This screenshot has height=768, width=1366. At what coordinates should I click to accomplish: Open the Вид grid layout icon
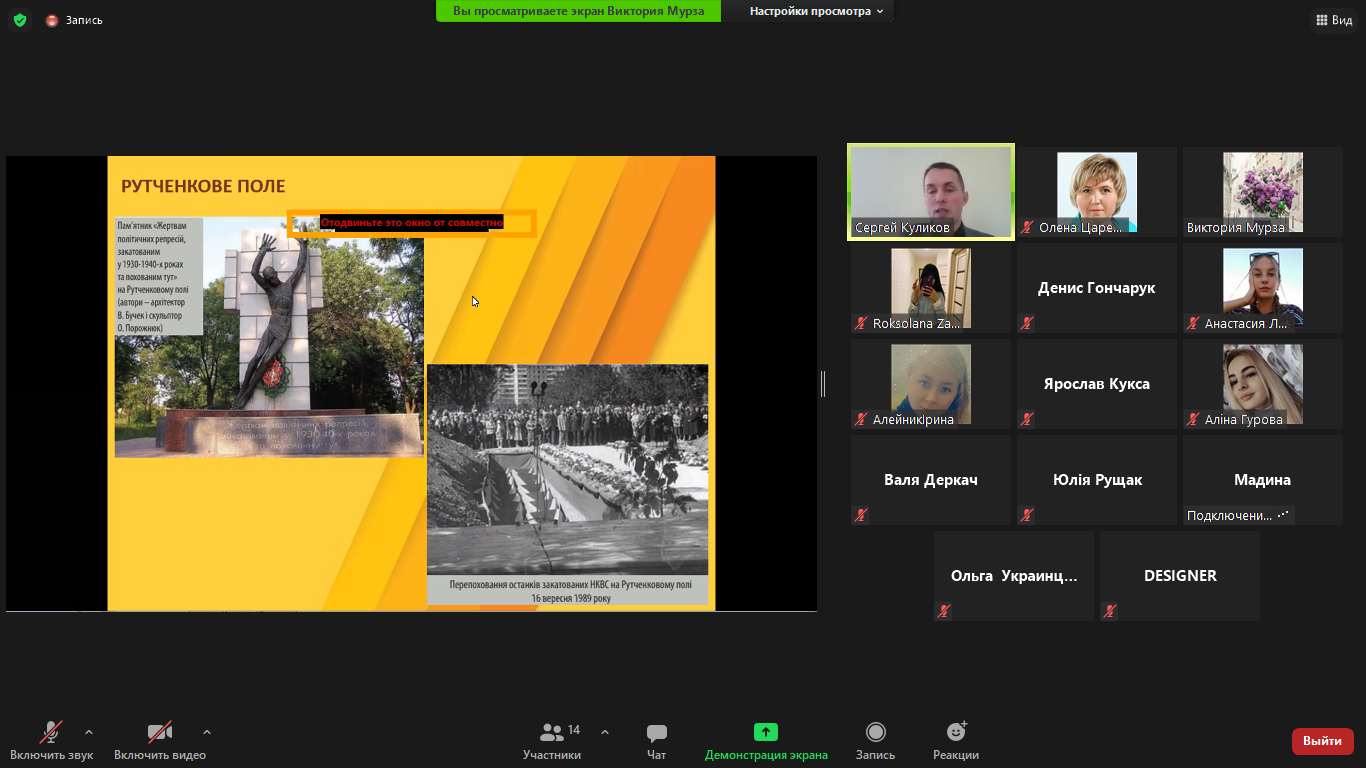(1321, 20)
